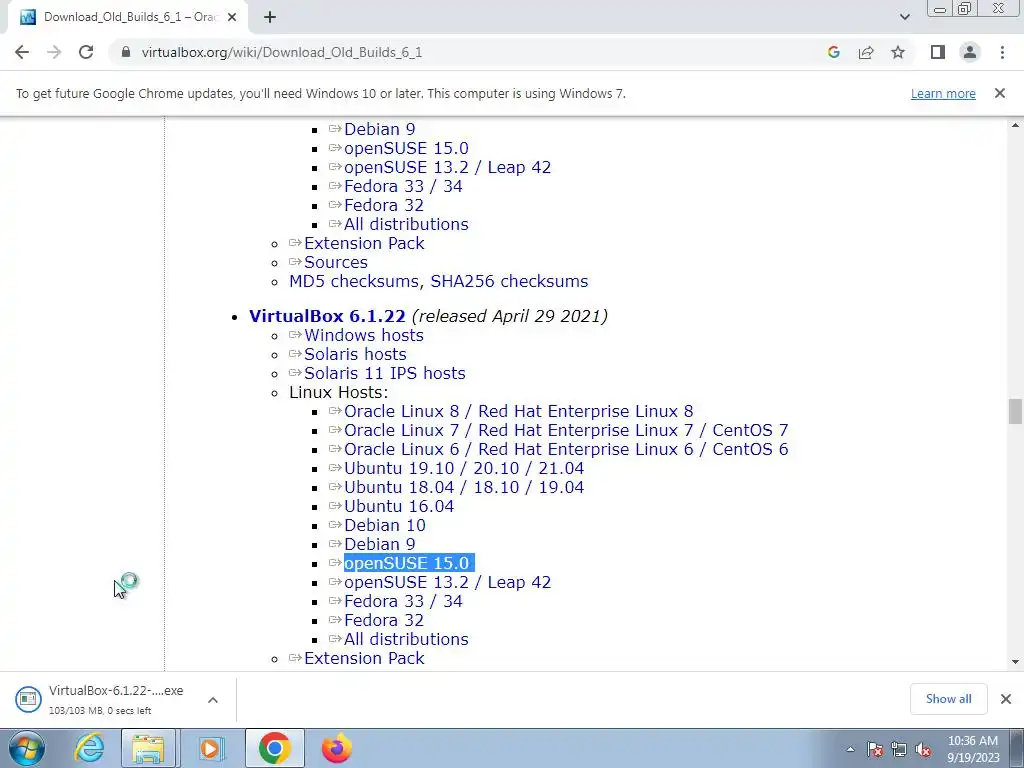Launch Internet Explorer from taskbar
Screen dimensions: 1024x768
click(89, 748)
